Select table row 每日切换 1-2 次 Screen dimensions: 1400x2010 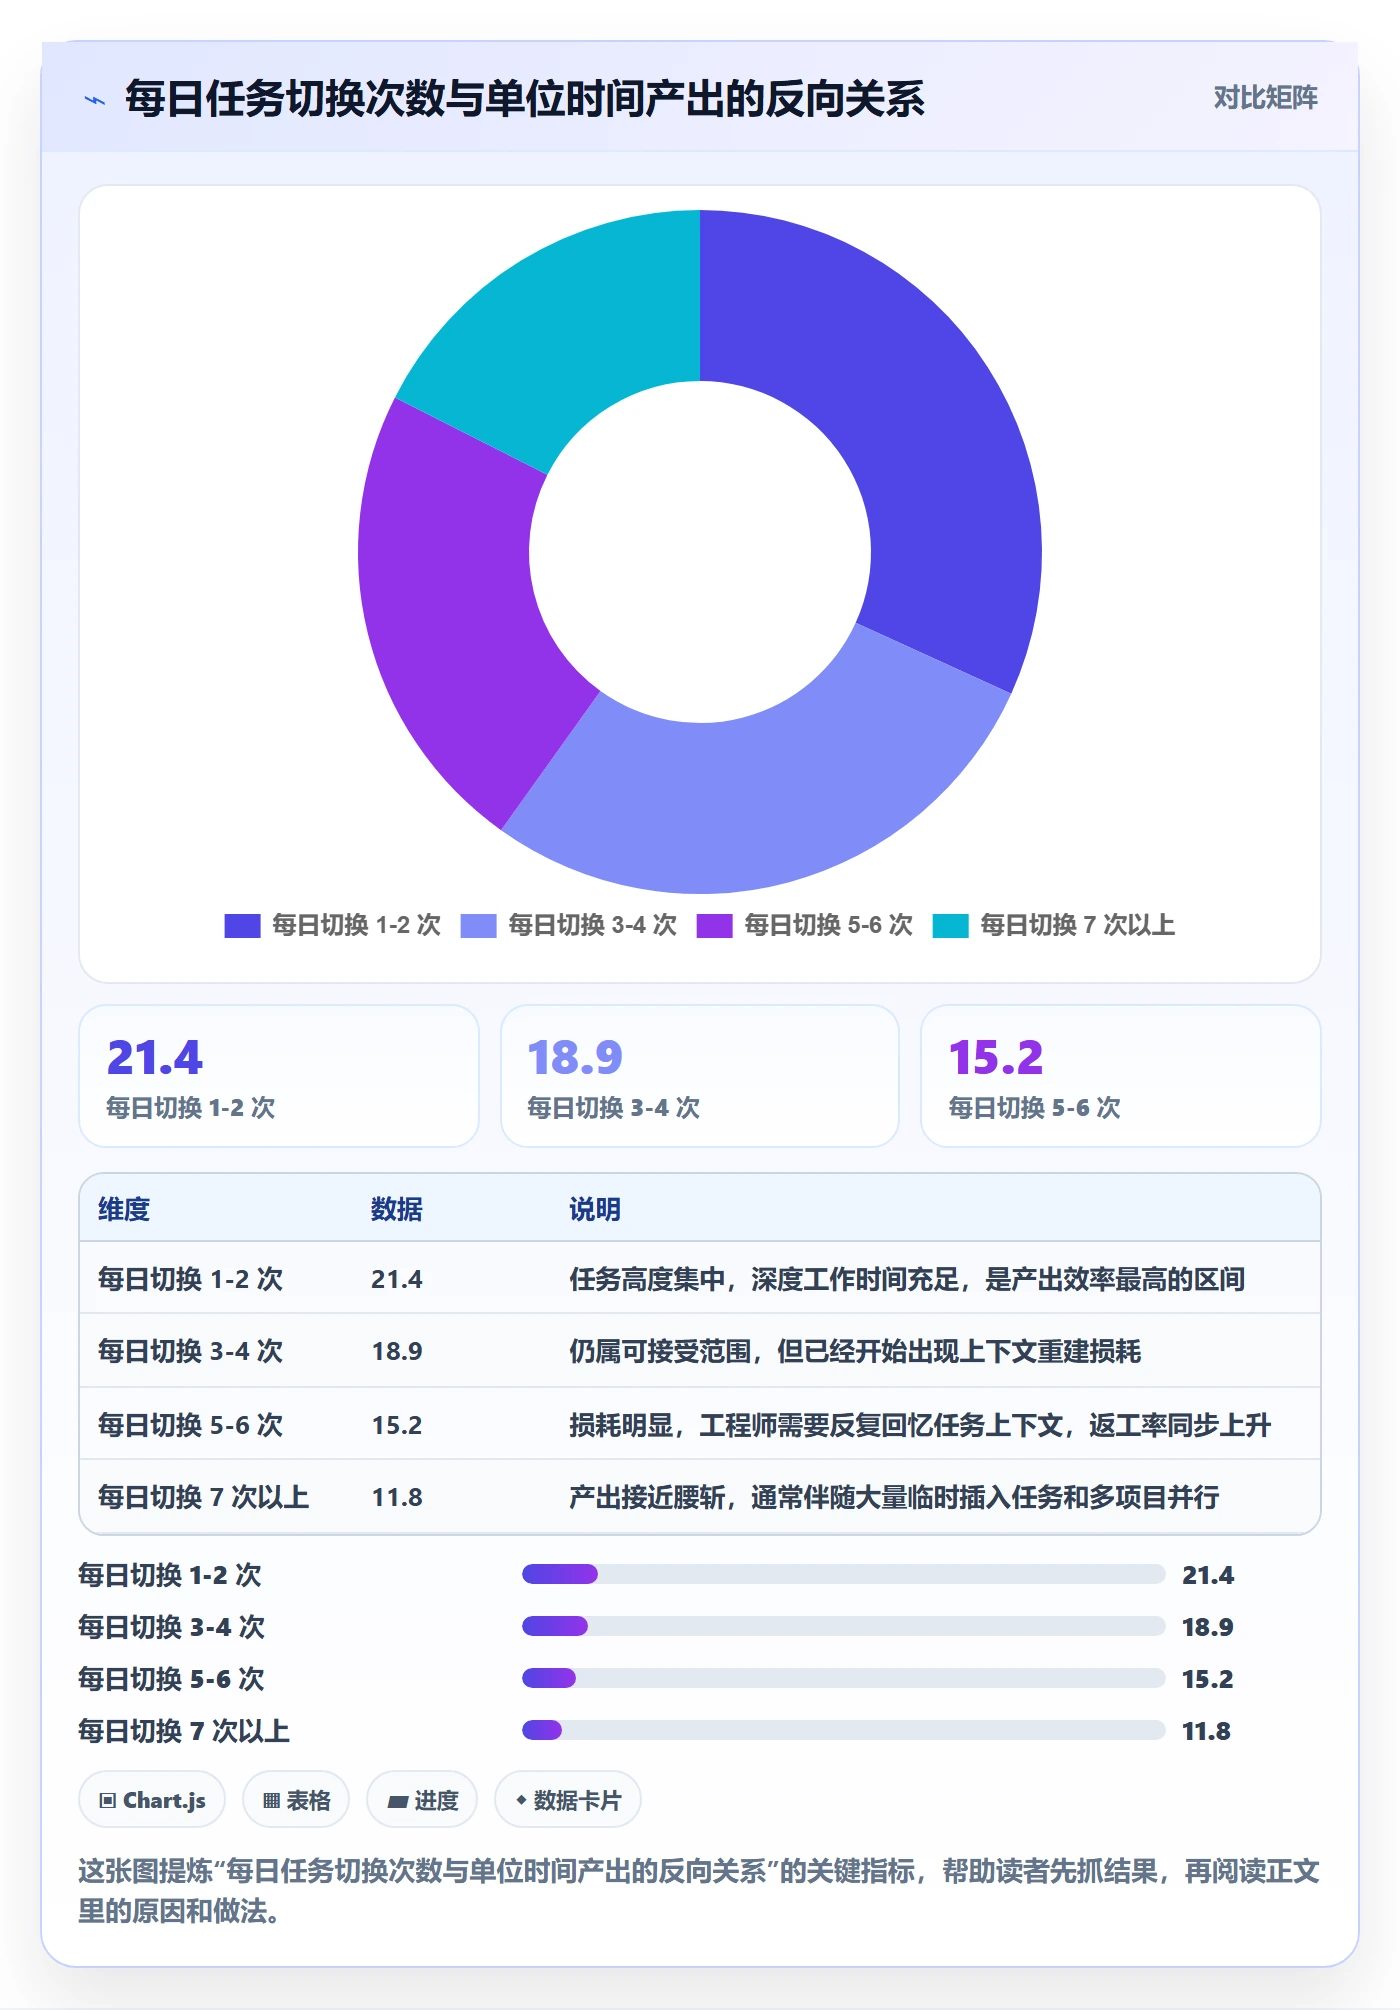coord(700,1278)
